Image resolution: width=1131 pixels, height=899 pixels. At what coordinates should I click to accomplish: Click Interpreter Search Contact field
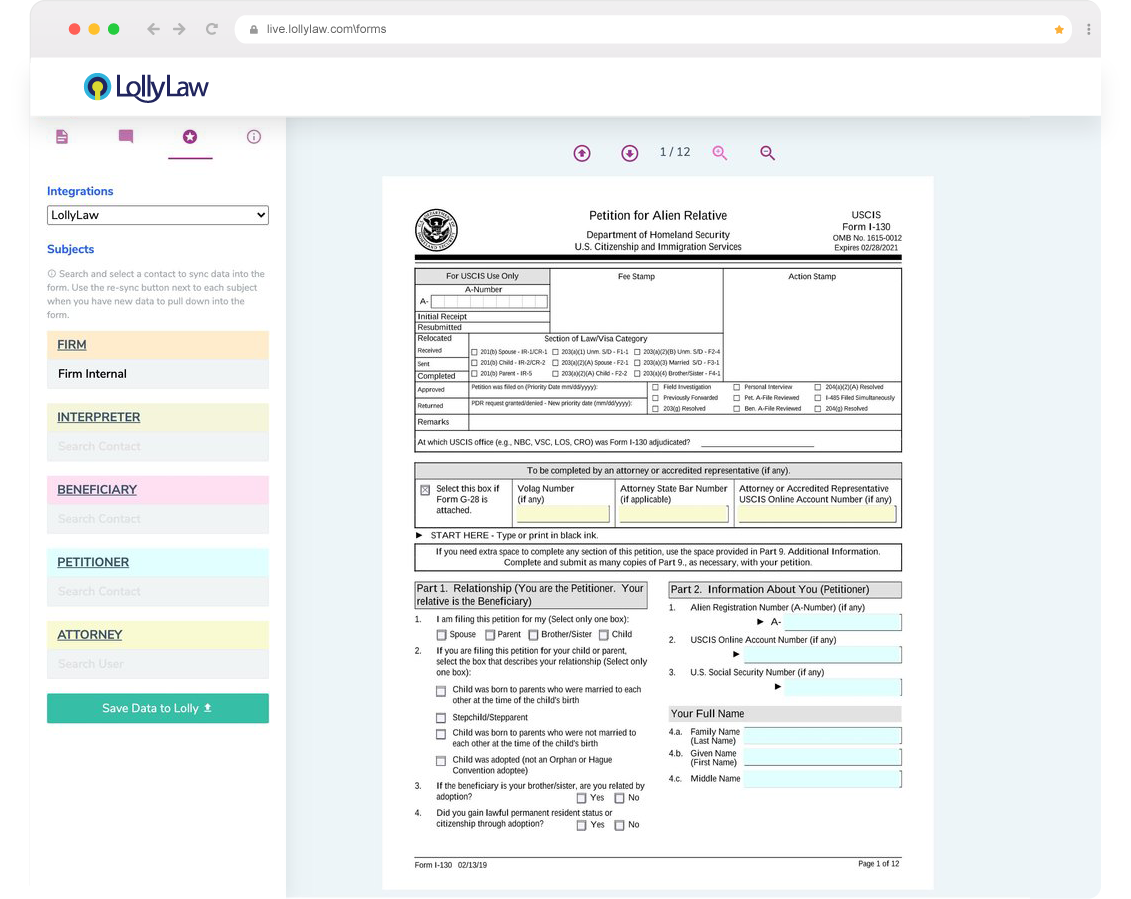pos(158,447)
